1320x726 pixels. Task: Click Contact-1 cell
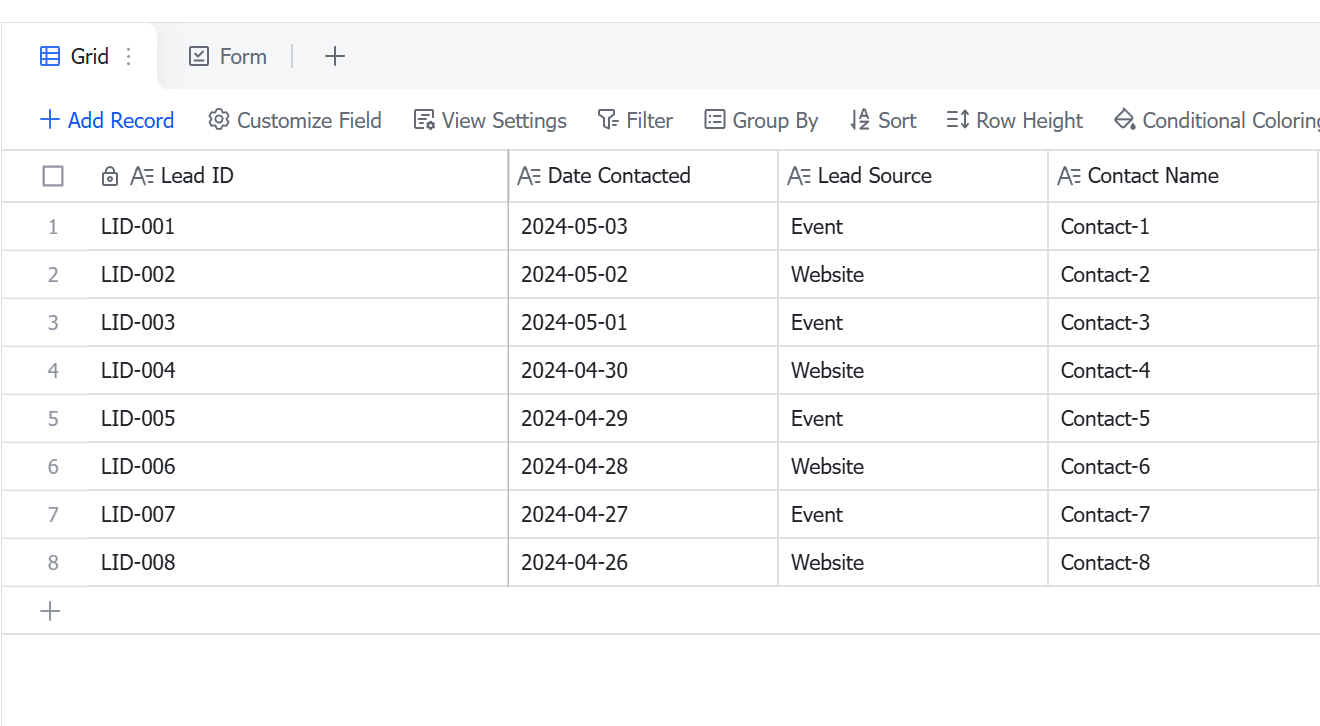(1183, 226)
